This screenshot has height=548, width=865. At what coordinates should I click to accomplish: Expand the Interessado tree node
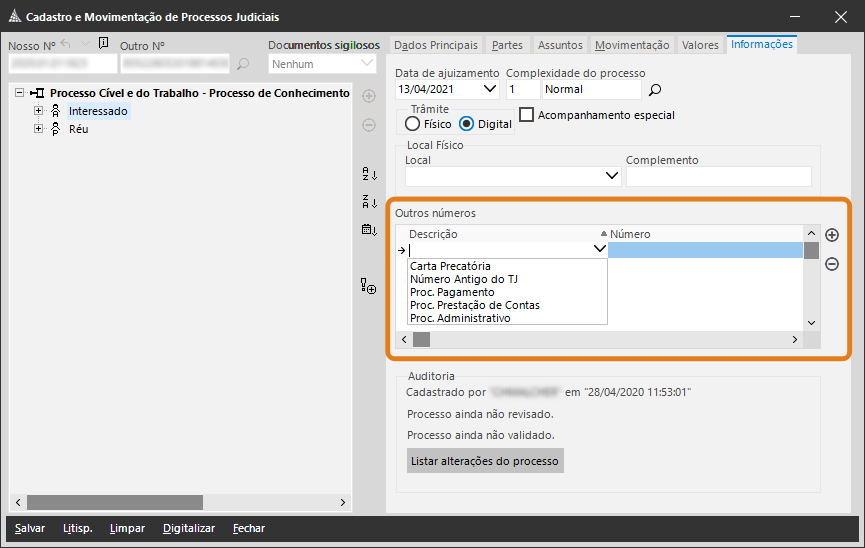click(x=39, y=111)
